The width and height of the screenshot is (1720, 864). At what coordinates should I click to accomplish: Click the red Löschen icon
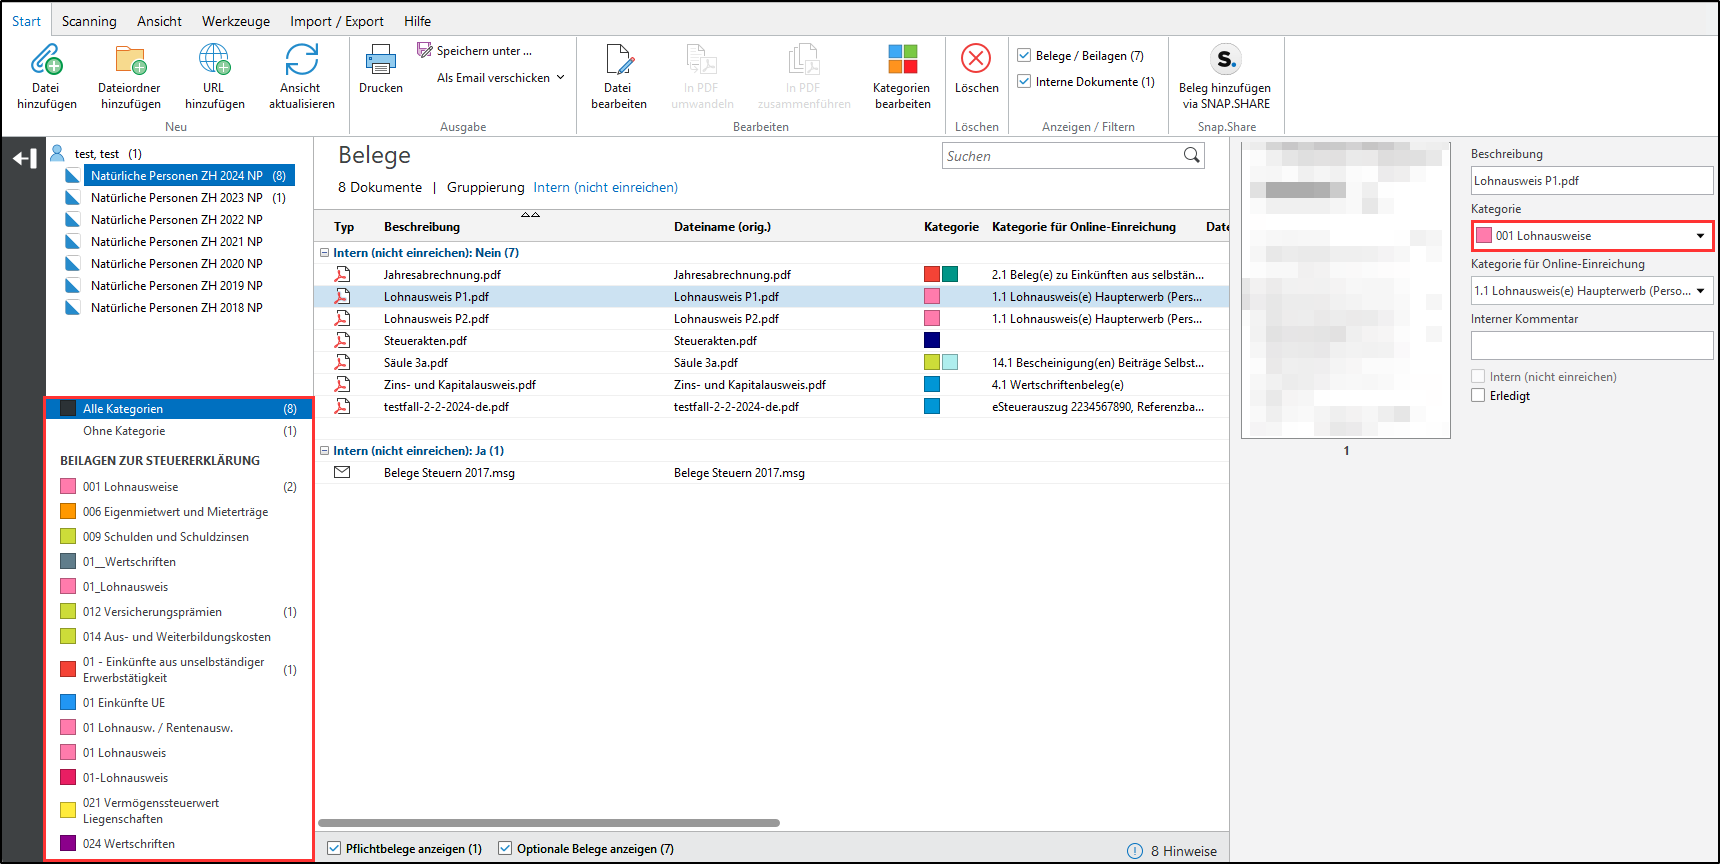[x=976, y=58]
